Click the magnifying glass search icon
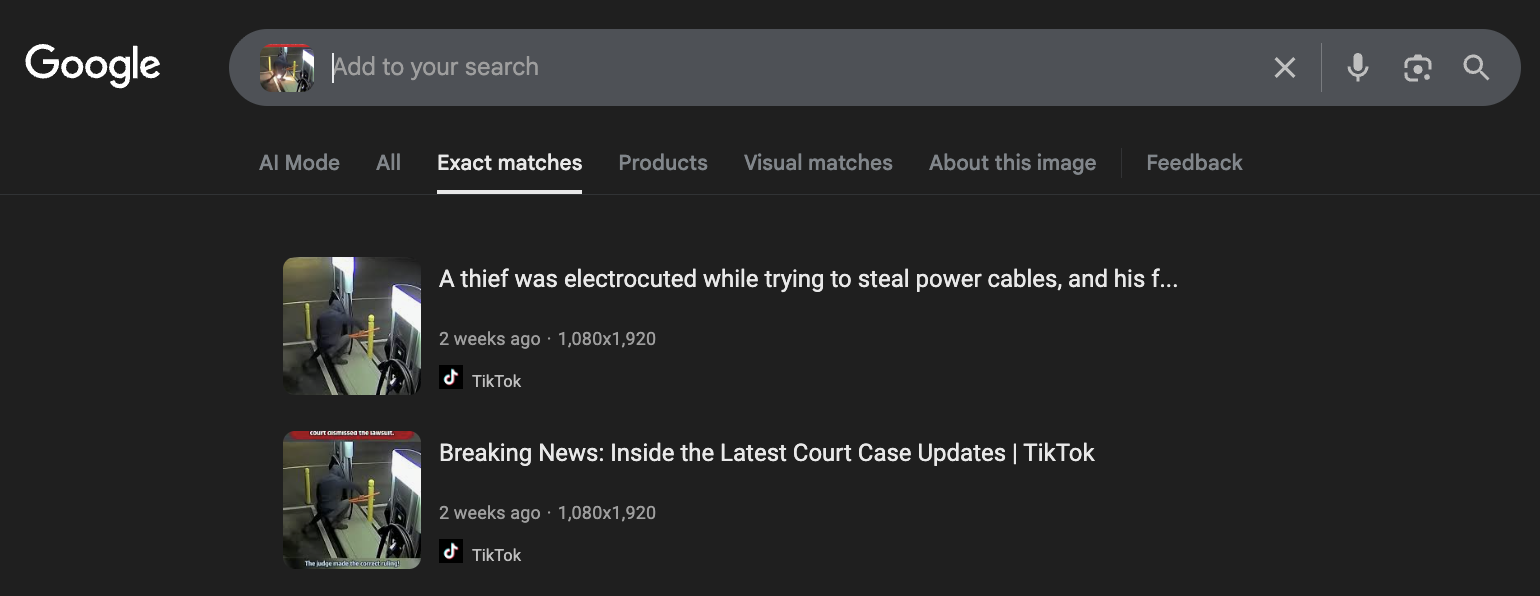Screen dimensions: 1540x596 1476,68
